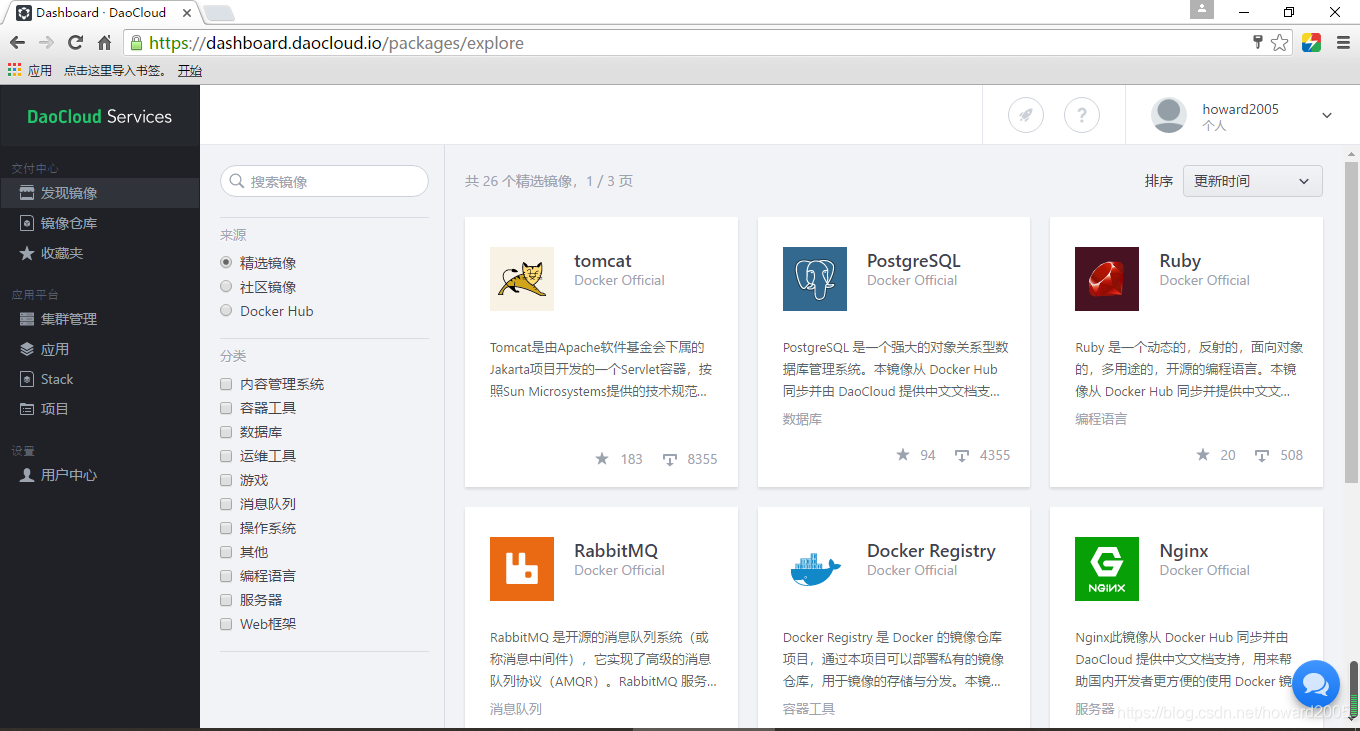Image resolution: width=1360 pixels, height=731 pixels.
Task: Click the colorful extension icon in toolbar
Action: pyautogui.click(x=1311, y=43)
